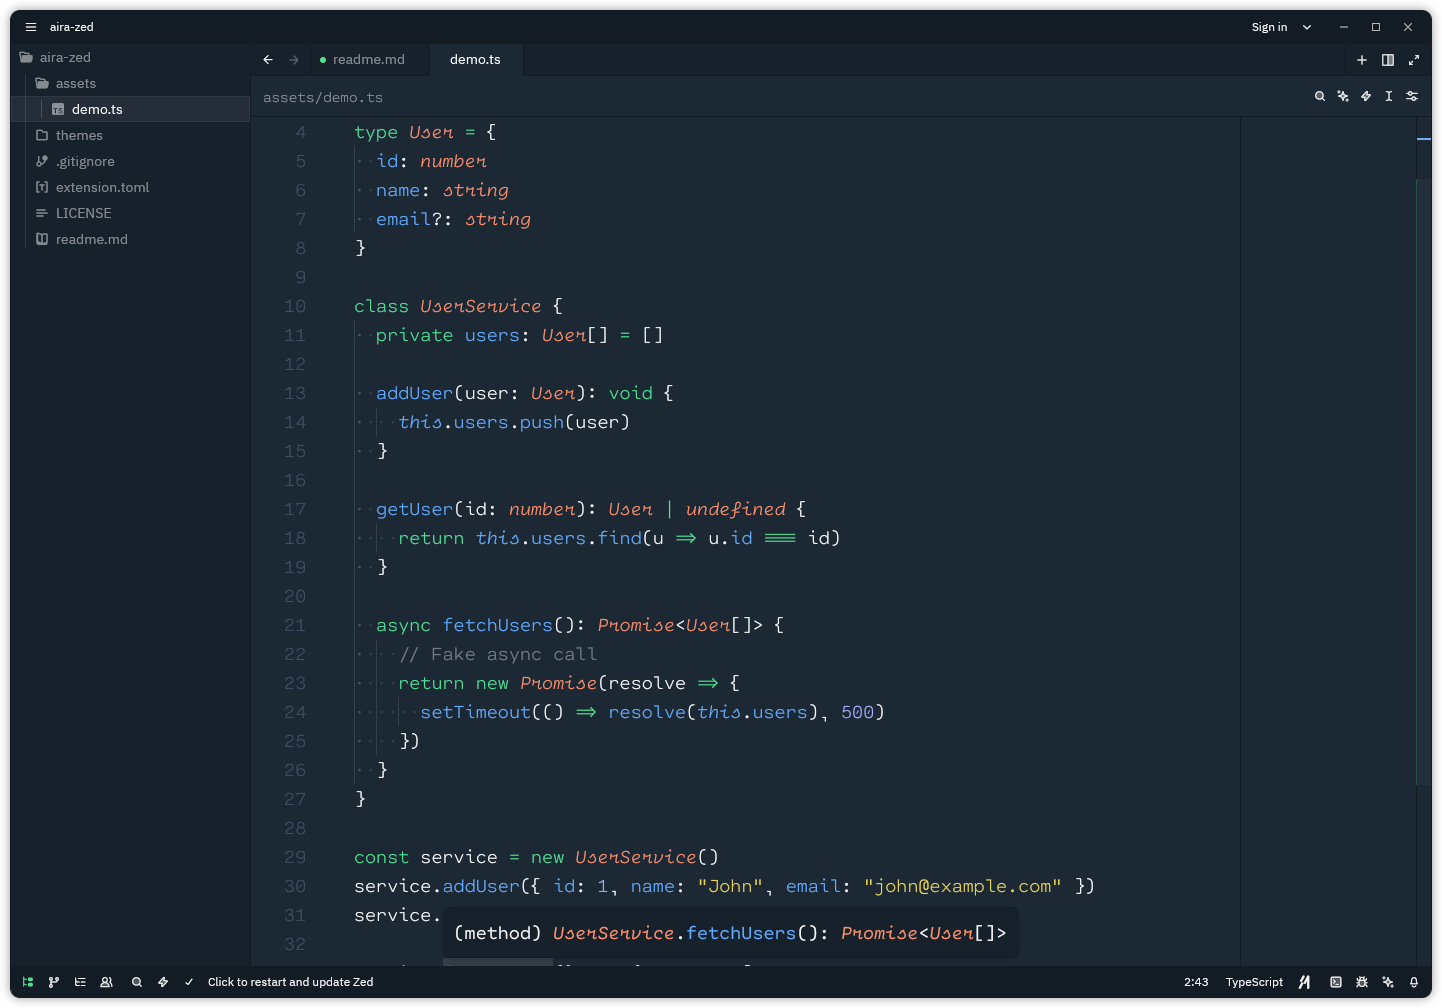Open project search from status bar
Image resolution: width=1442 pixels, height=1008 pixels.
(137, 982)
